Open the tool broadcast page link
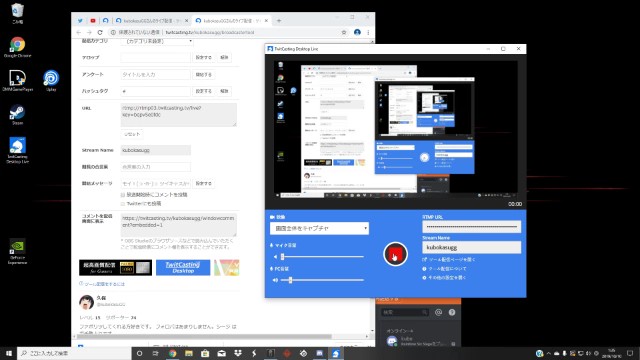Viewport: 640px width, 360px height. [449, 260]
